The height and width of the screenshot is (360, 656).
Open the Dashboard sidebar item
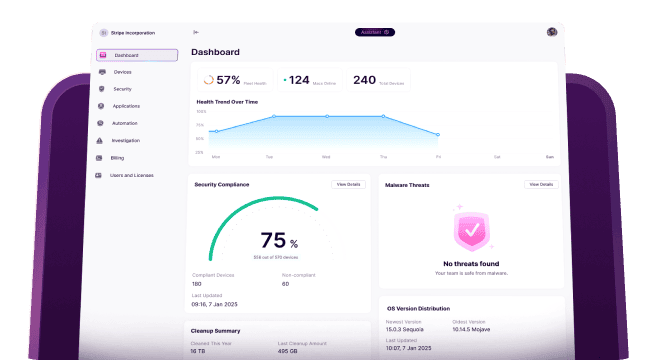coord(137,55)
